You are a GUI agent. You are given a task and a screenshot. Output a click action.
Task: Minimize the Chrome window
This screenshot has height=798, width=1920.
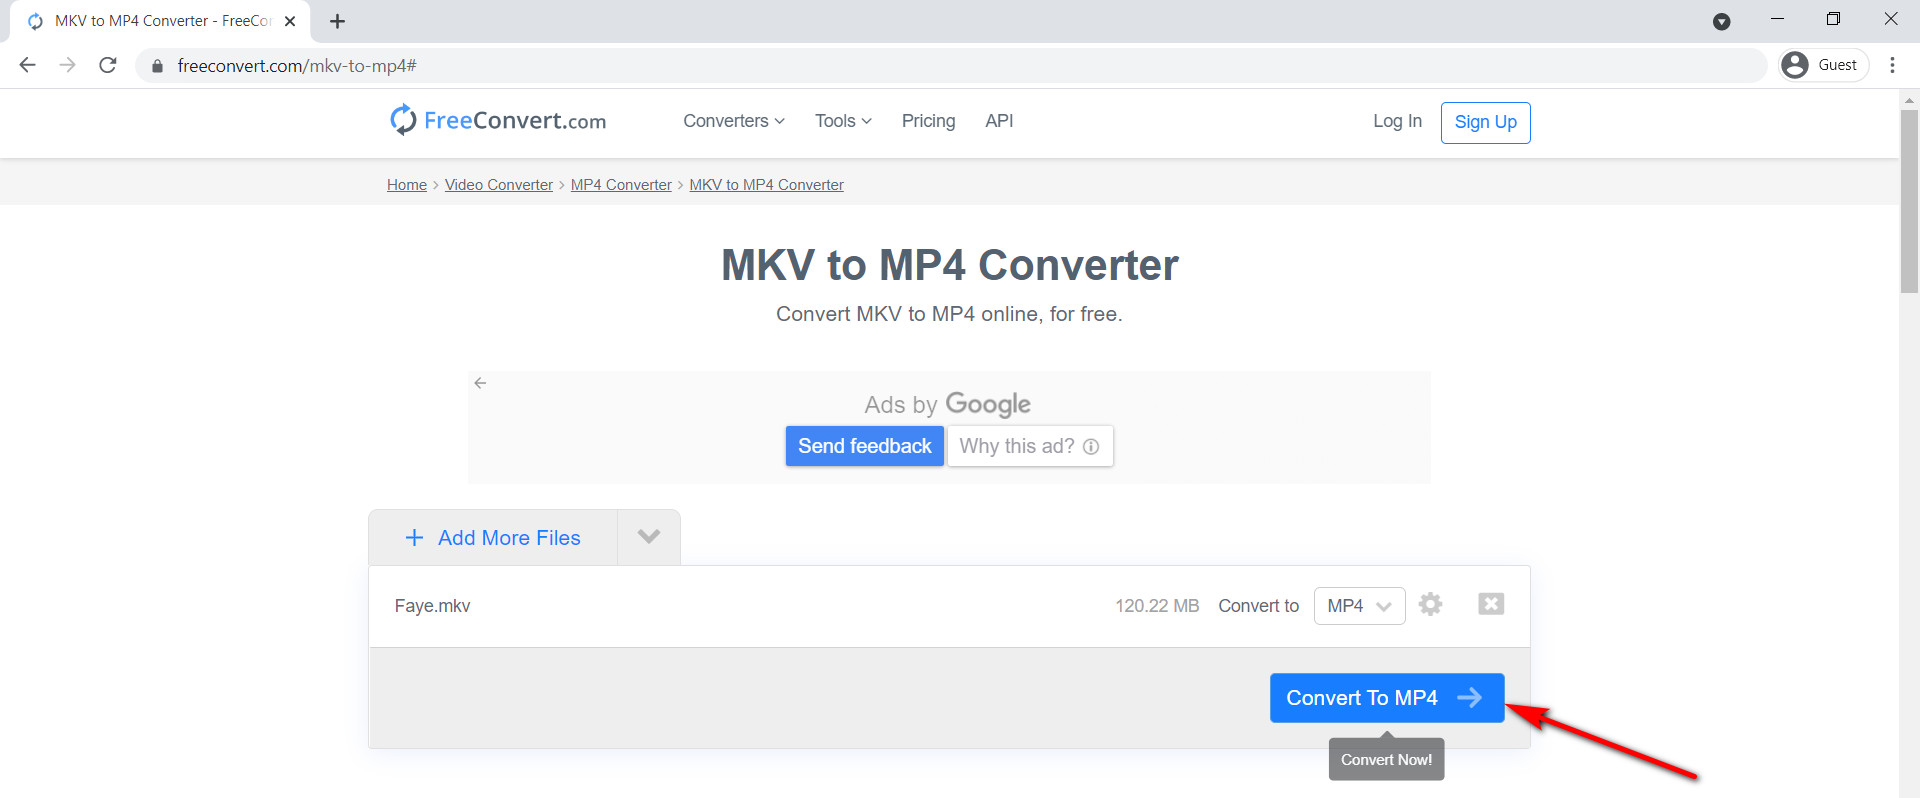1777,19
